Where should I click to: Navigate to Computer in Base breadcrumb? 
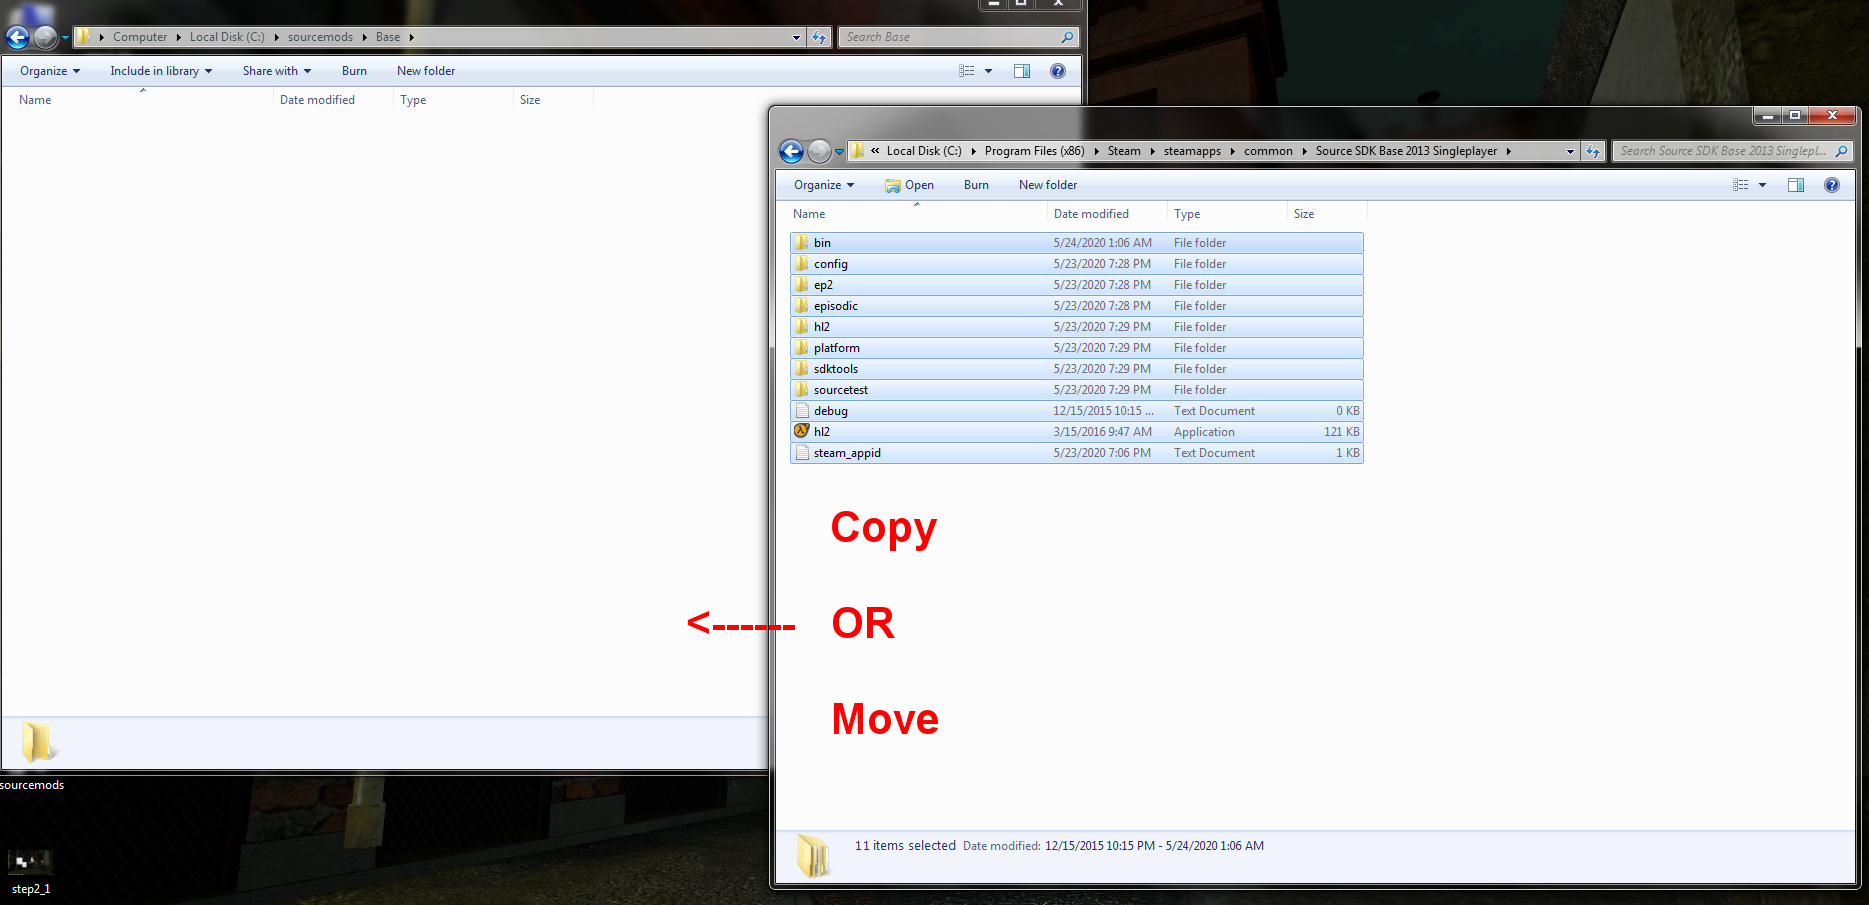[x=140, y=37]
